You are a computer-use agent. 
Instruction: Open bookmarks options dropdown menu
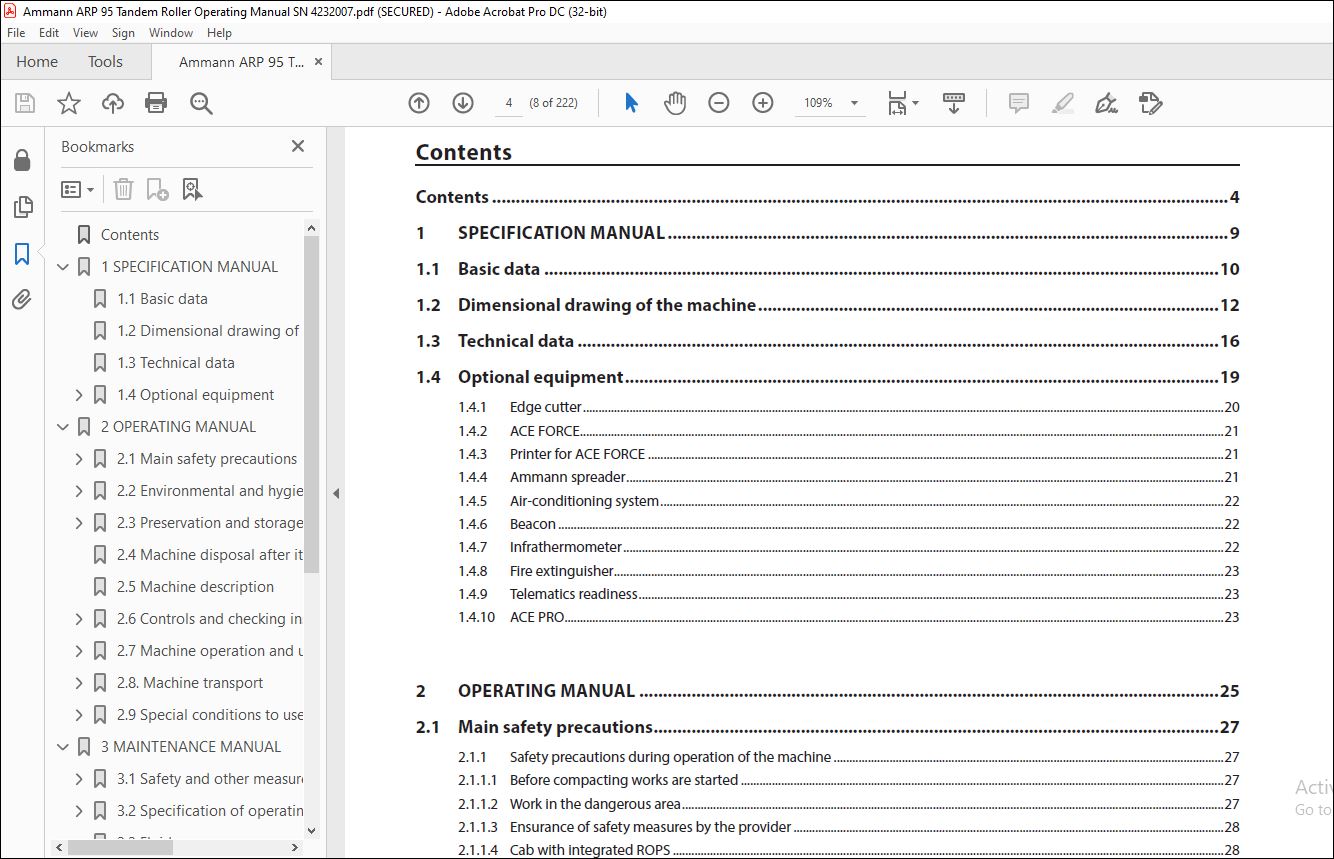pos(77,189)
